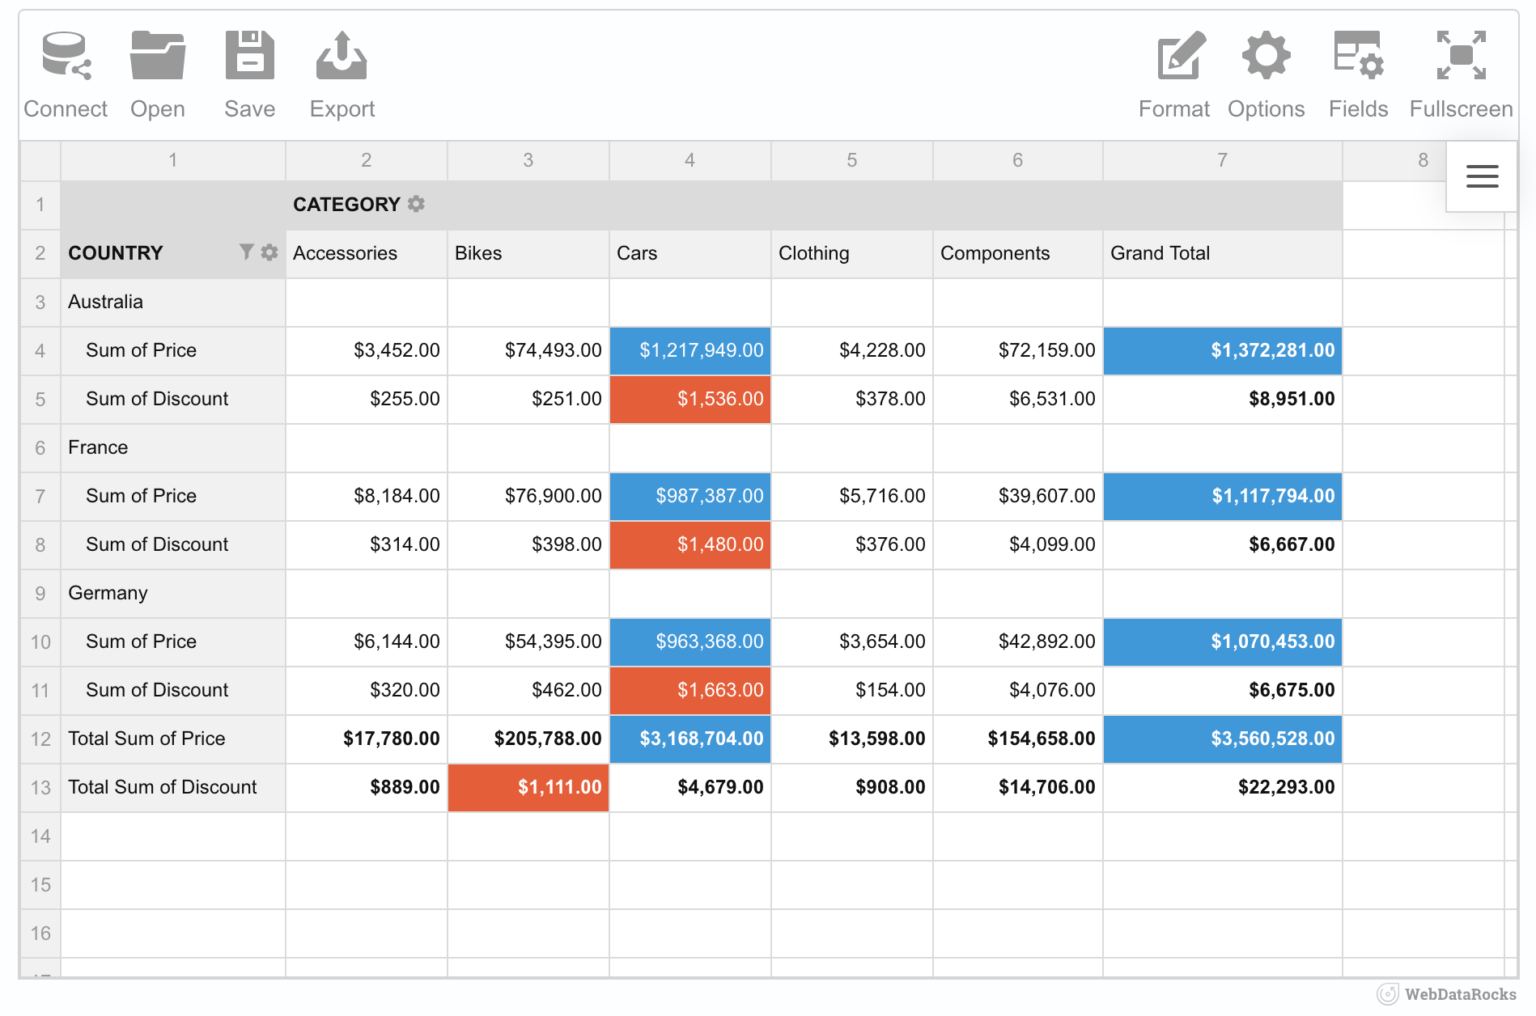1536x1016 pixels.
Task: Click the WebDataRocks logo icon
Action: [1388, 994]
